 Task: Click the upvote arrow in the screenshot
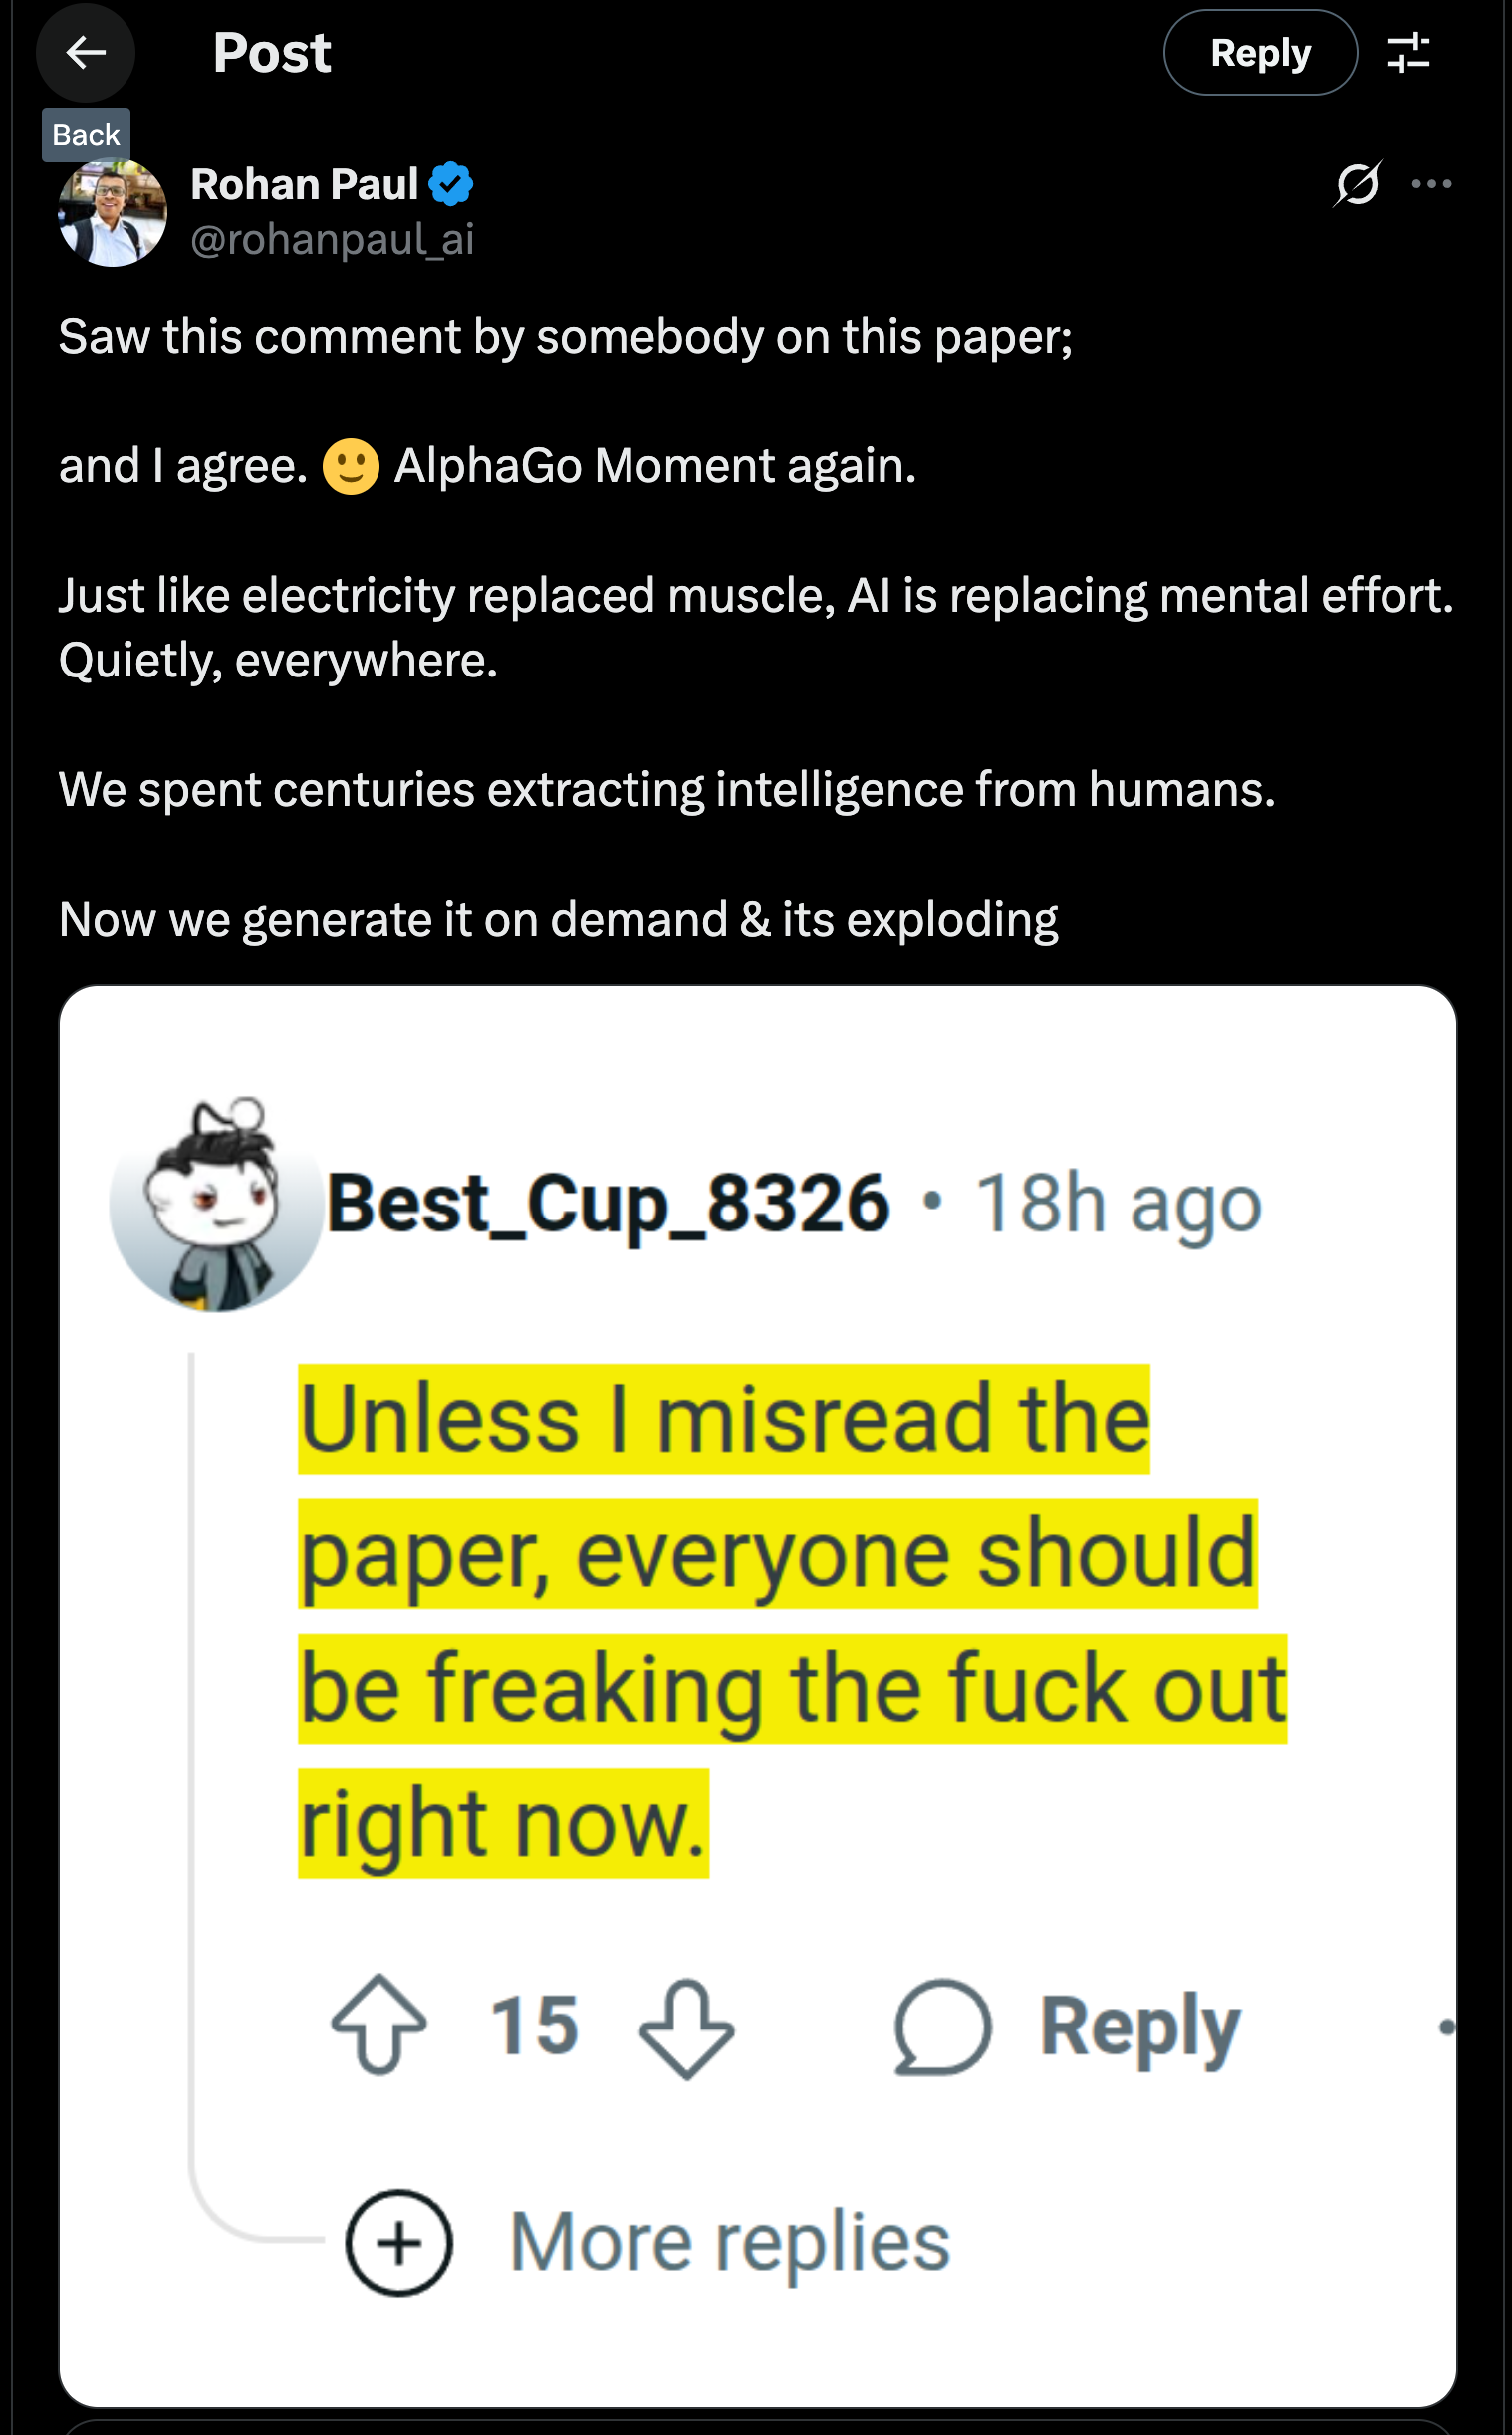click(379, 2025)
